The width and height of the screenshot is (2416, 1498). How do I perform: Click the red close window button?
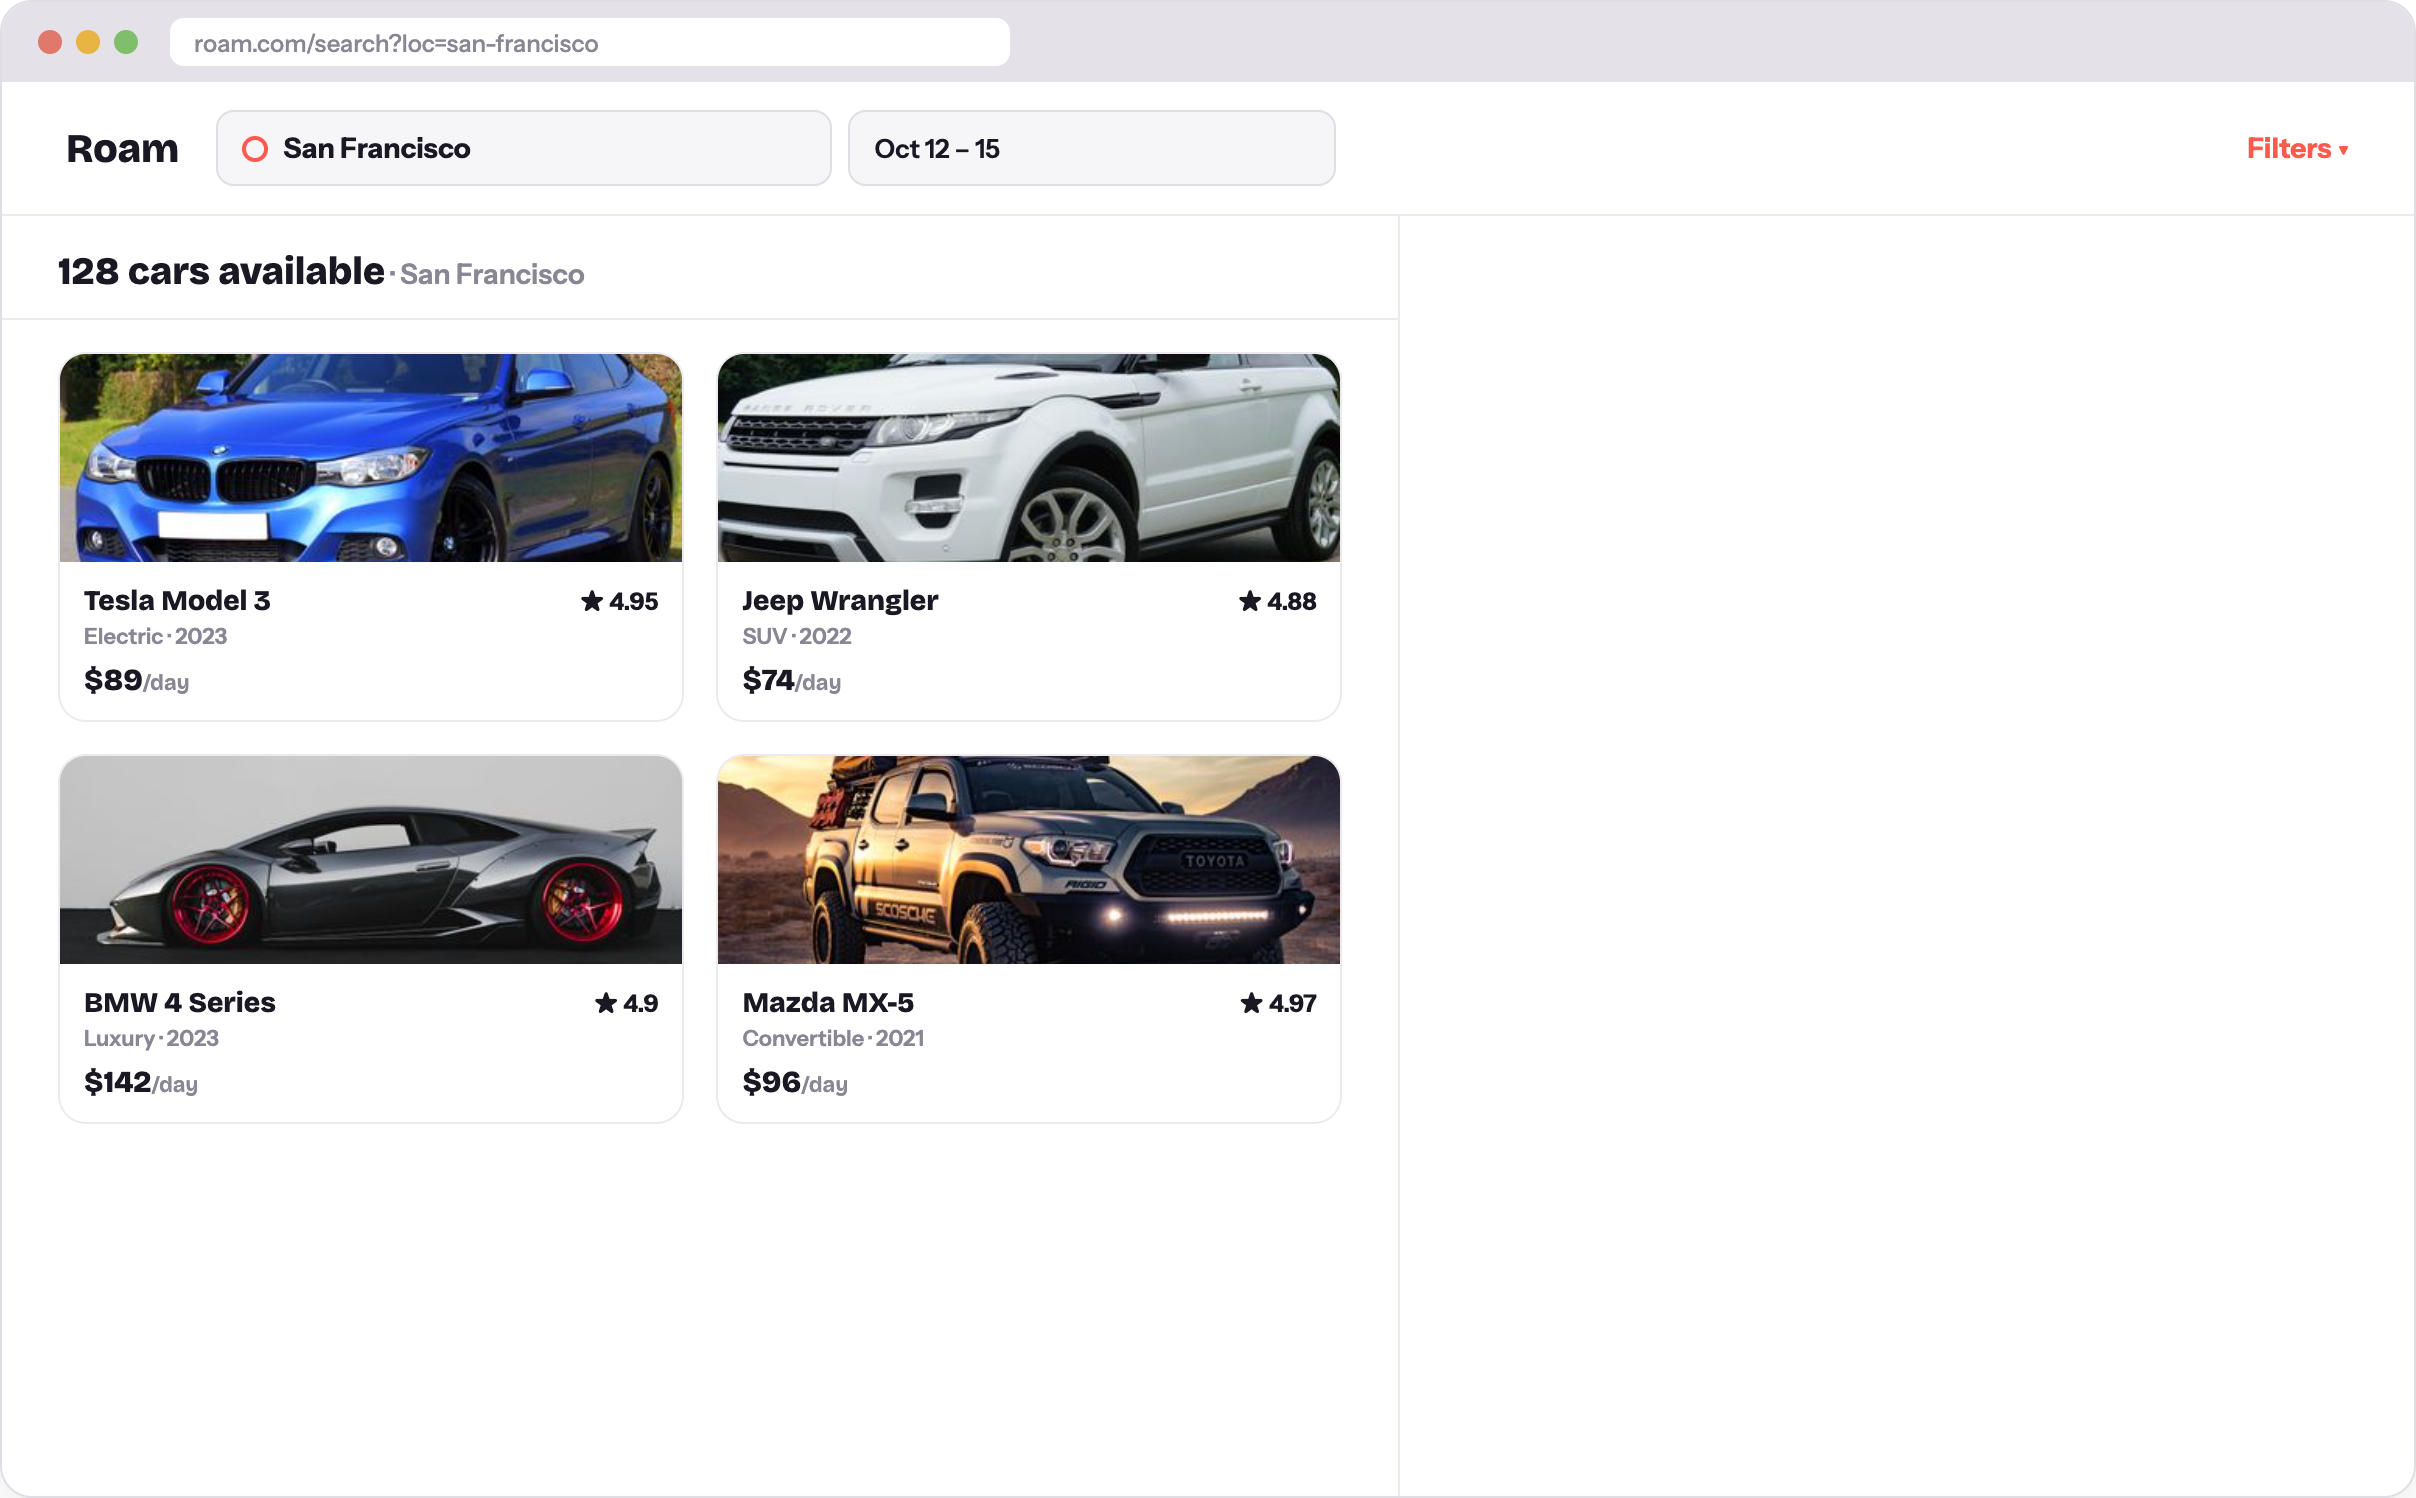pyautogui.click(x=50, y=42)
